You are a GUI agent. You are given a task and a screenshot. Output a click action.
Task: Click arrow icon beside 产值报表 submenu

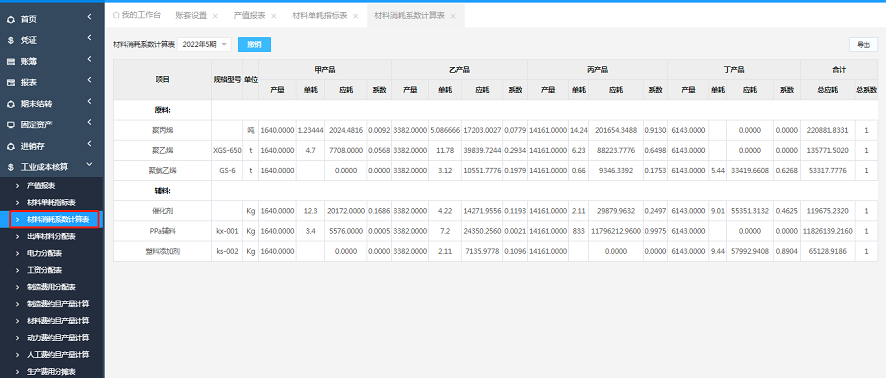click(18, 186)
